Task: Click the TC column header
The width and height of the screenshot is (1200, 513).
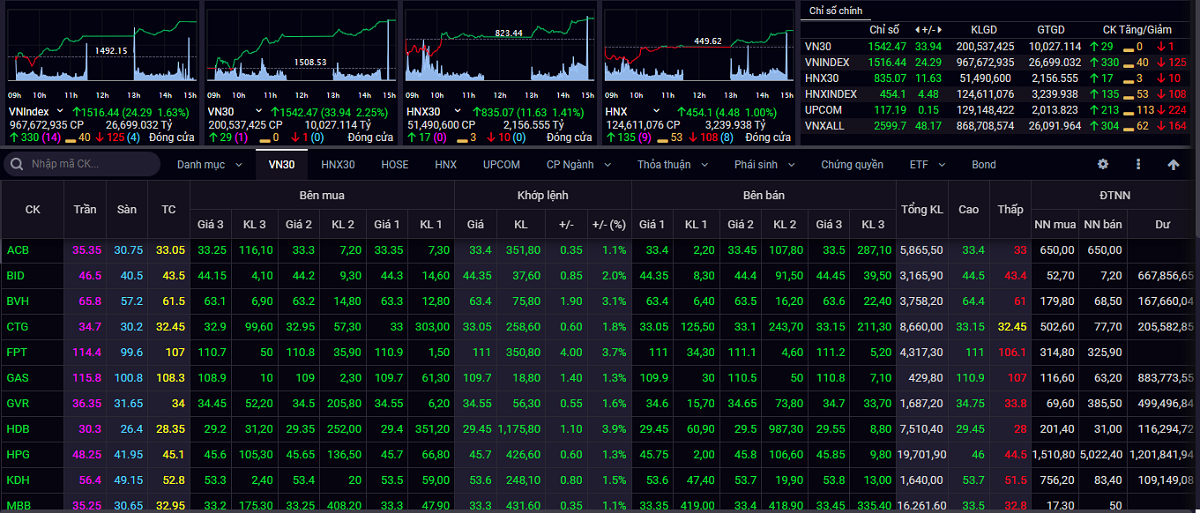Action: point(168,210)
